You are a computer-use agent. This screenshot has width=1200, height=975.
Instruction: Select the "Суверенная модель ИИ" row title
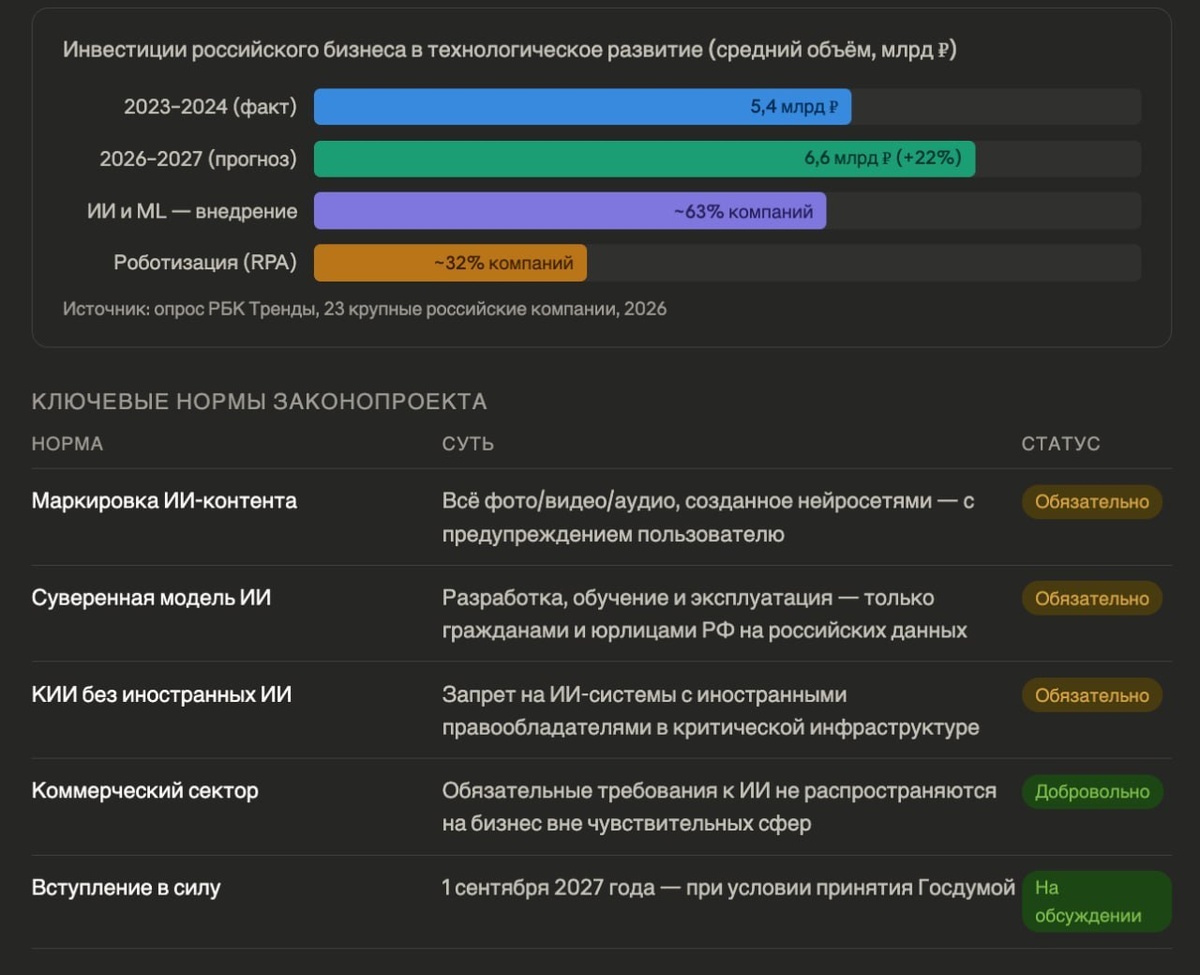151,598
